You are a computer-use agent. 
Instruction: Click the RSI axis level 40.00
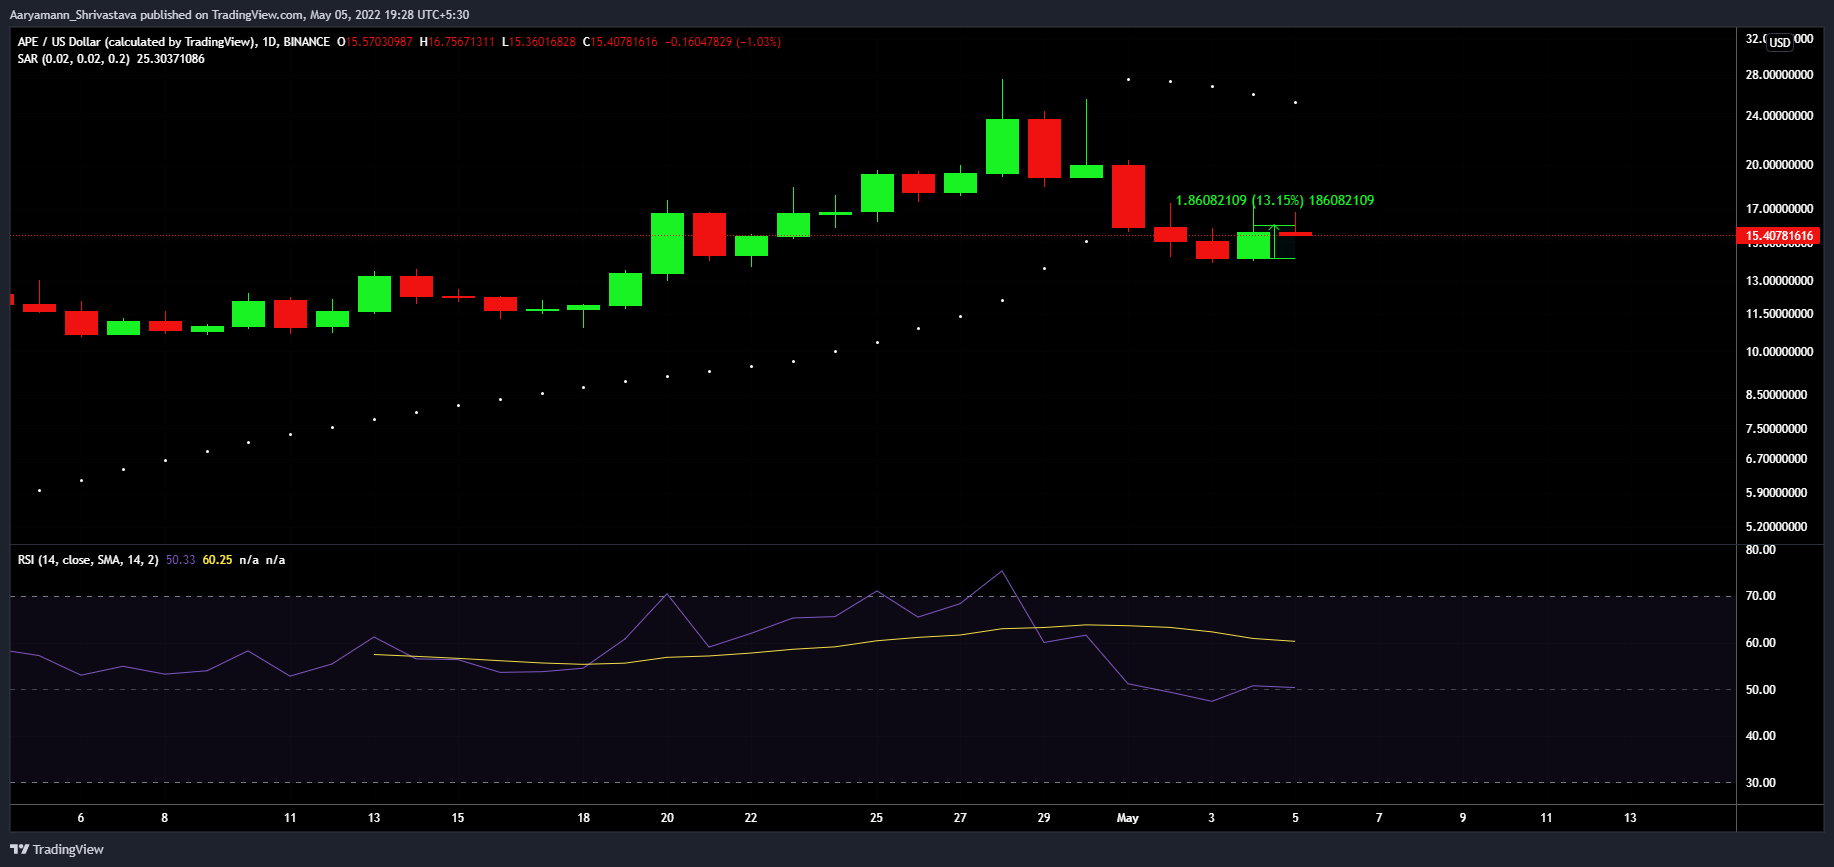click(1761, 736)
